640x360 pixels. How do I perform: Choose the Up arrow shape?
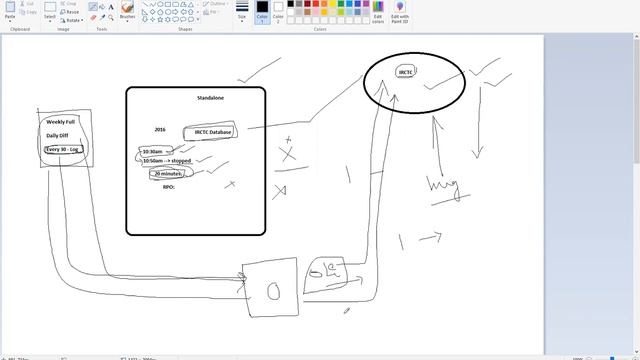[191, 12]
